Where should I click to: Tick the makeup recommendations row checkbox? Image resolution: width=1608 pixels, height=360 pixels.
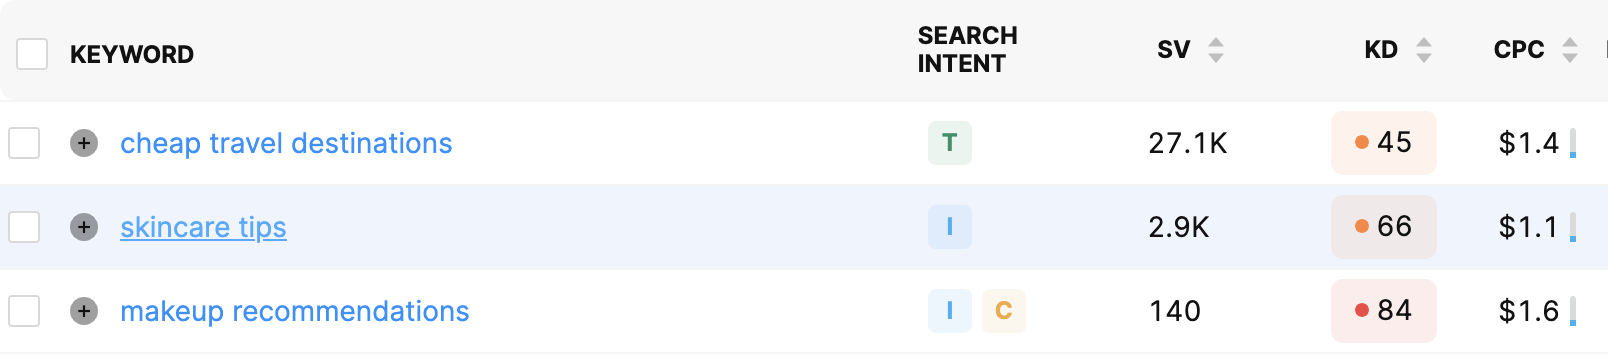click(24, 311)
